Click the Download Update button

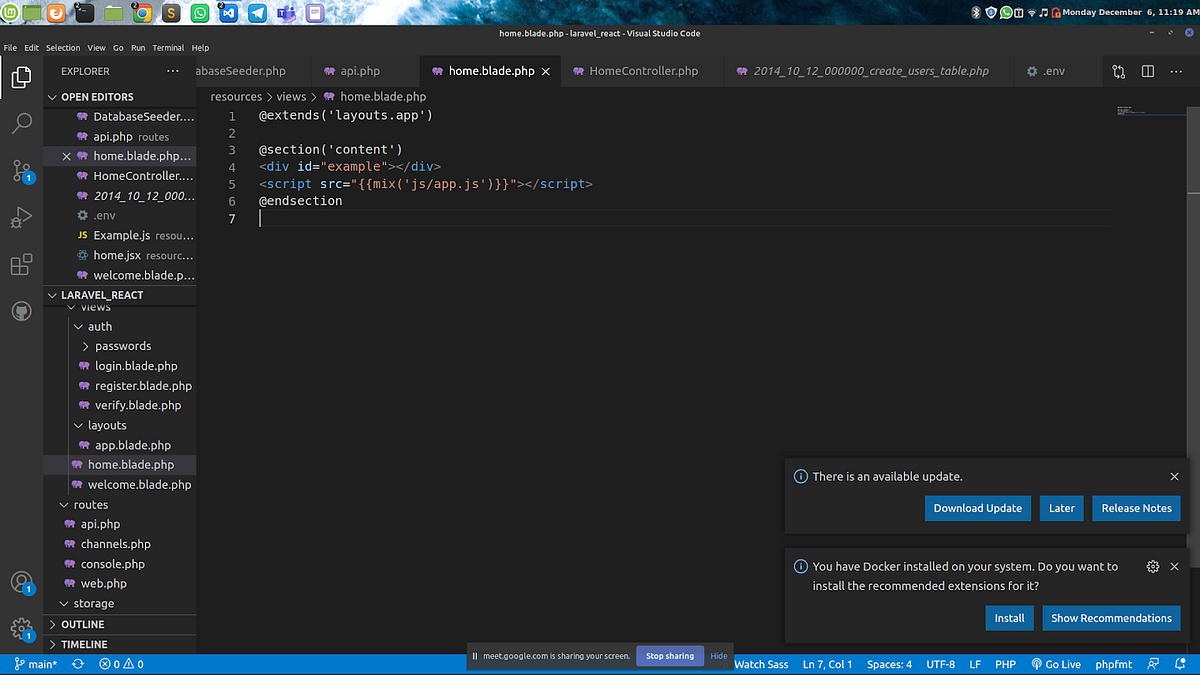[x=977, y=508]
